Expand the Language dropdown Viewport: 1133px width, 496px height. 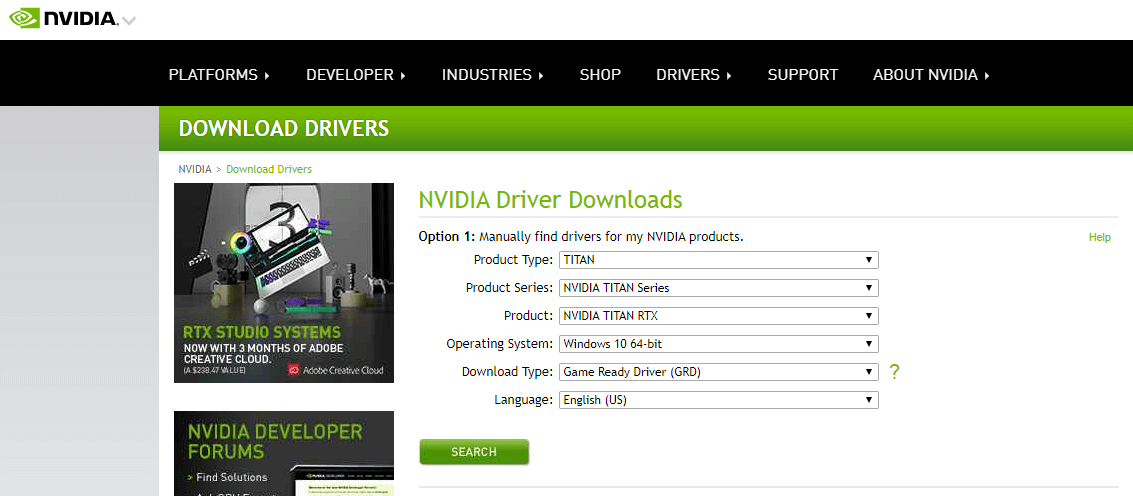click(x=719, y=400)
